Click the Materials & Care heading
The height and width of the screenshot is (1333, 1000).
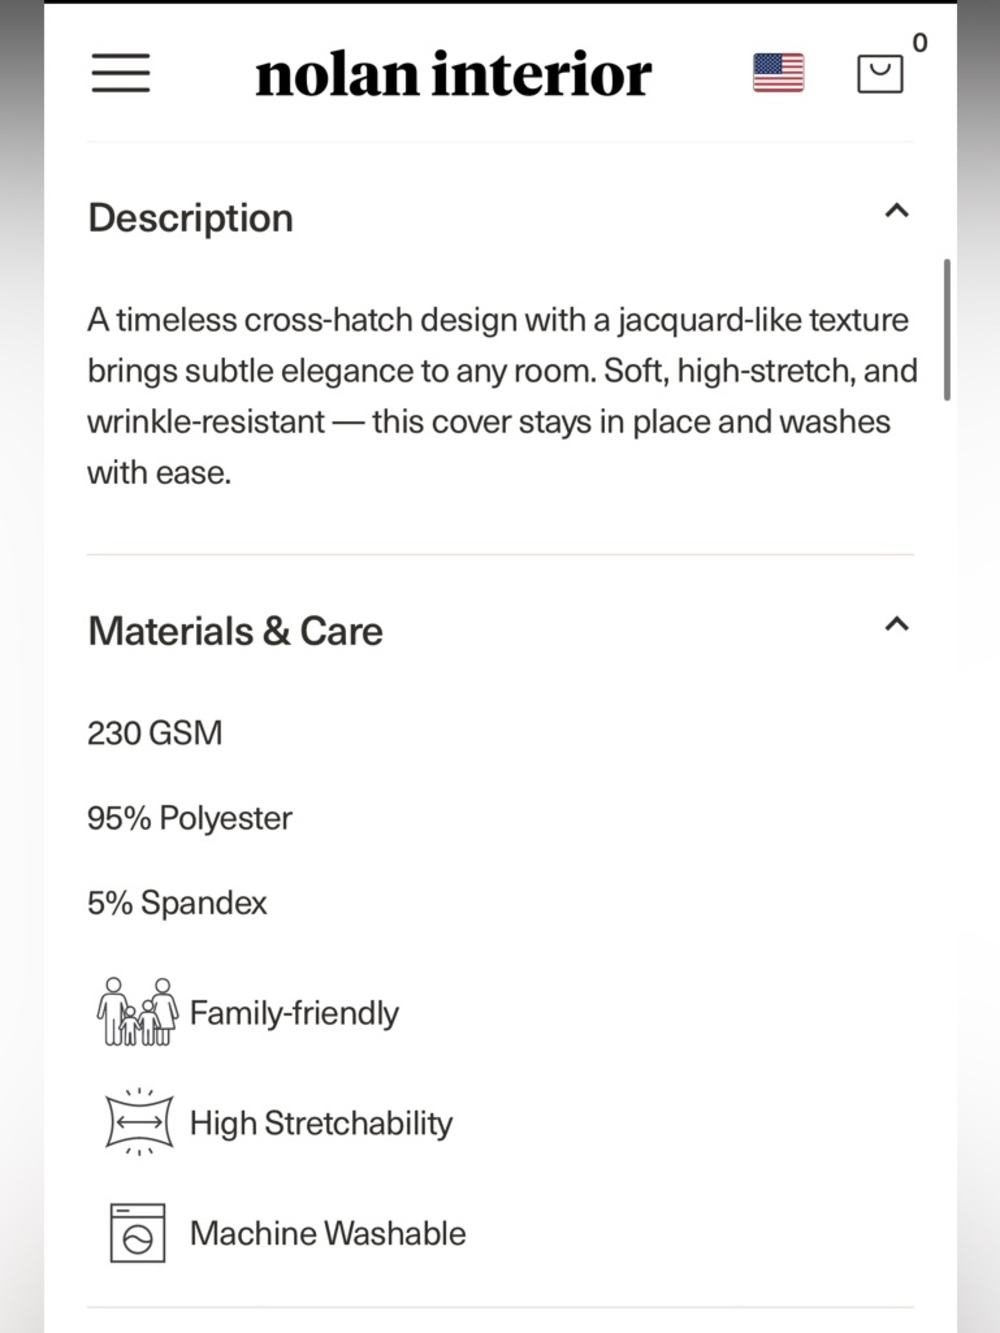point(235,631)
